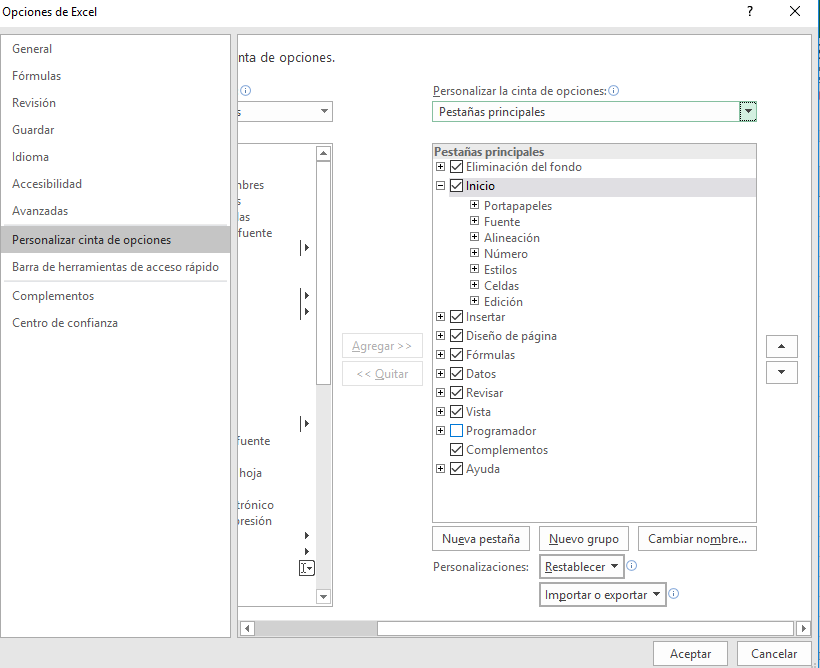Click the horizontal scrollbar left arrow

click(x=247, y=628)
